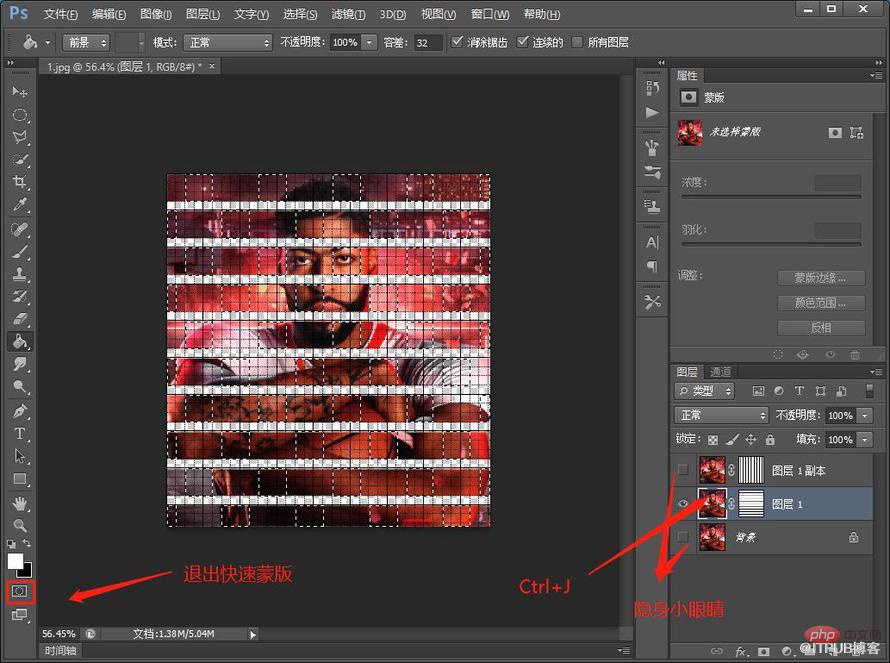Select the Eyedropper tool
The height and width of the screenshot is (663, 890).
point(19,205)
